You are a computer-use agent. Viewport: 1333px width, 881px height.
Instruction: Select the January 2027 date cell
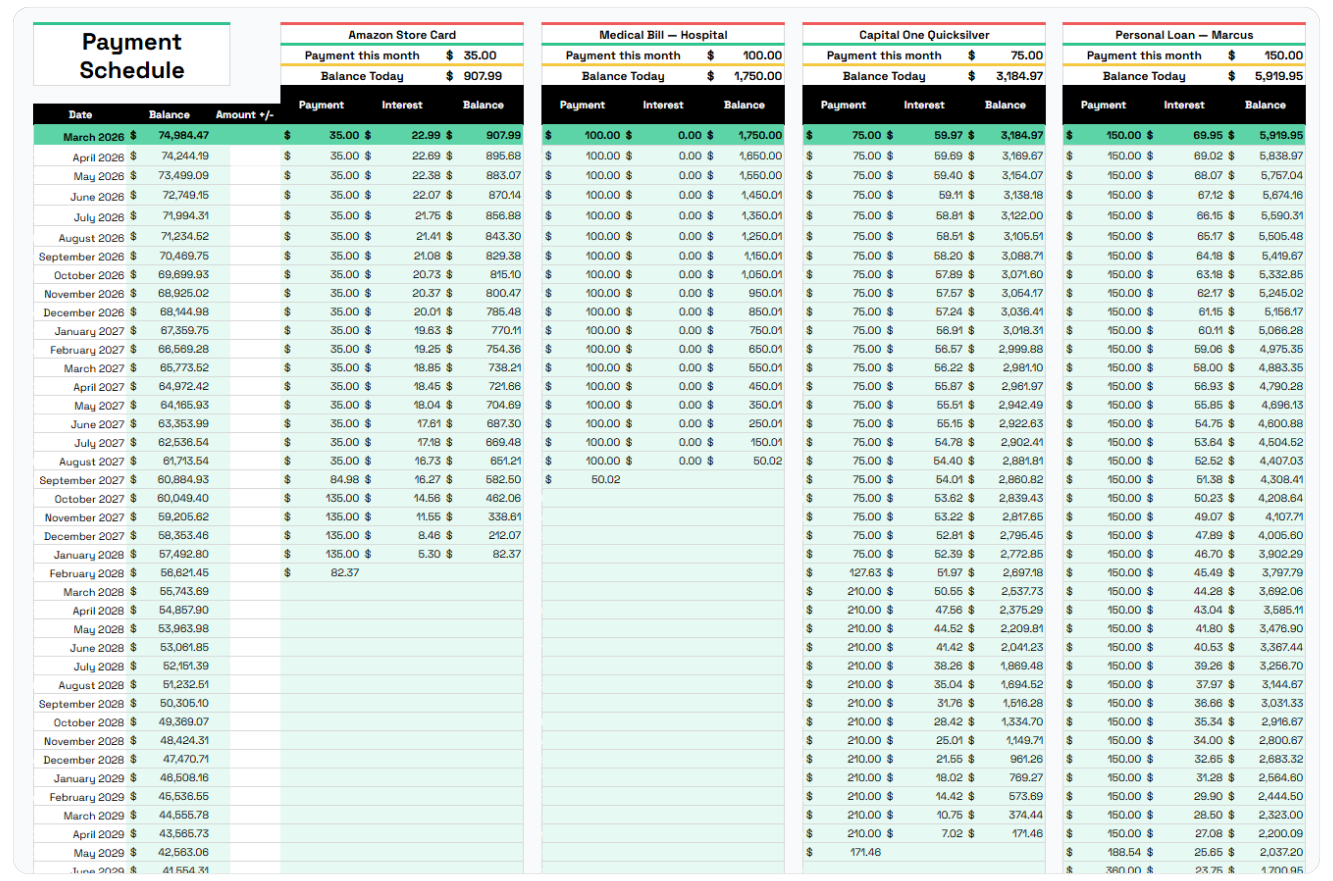(x=89, y=331)
